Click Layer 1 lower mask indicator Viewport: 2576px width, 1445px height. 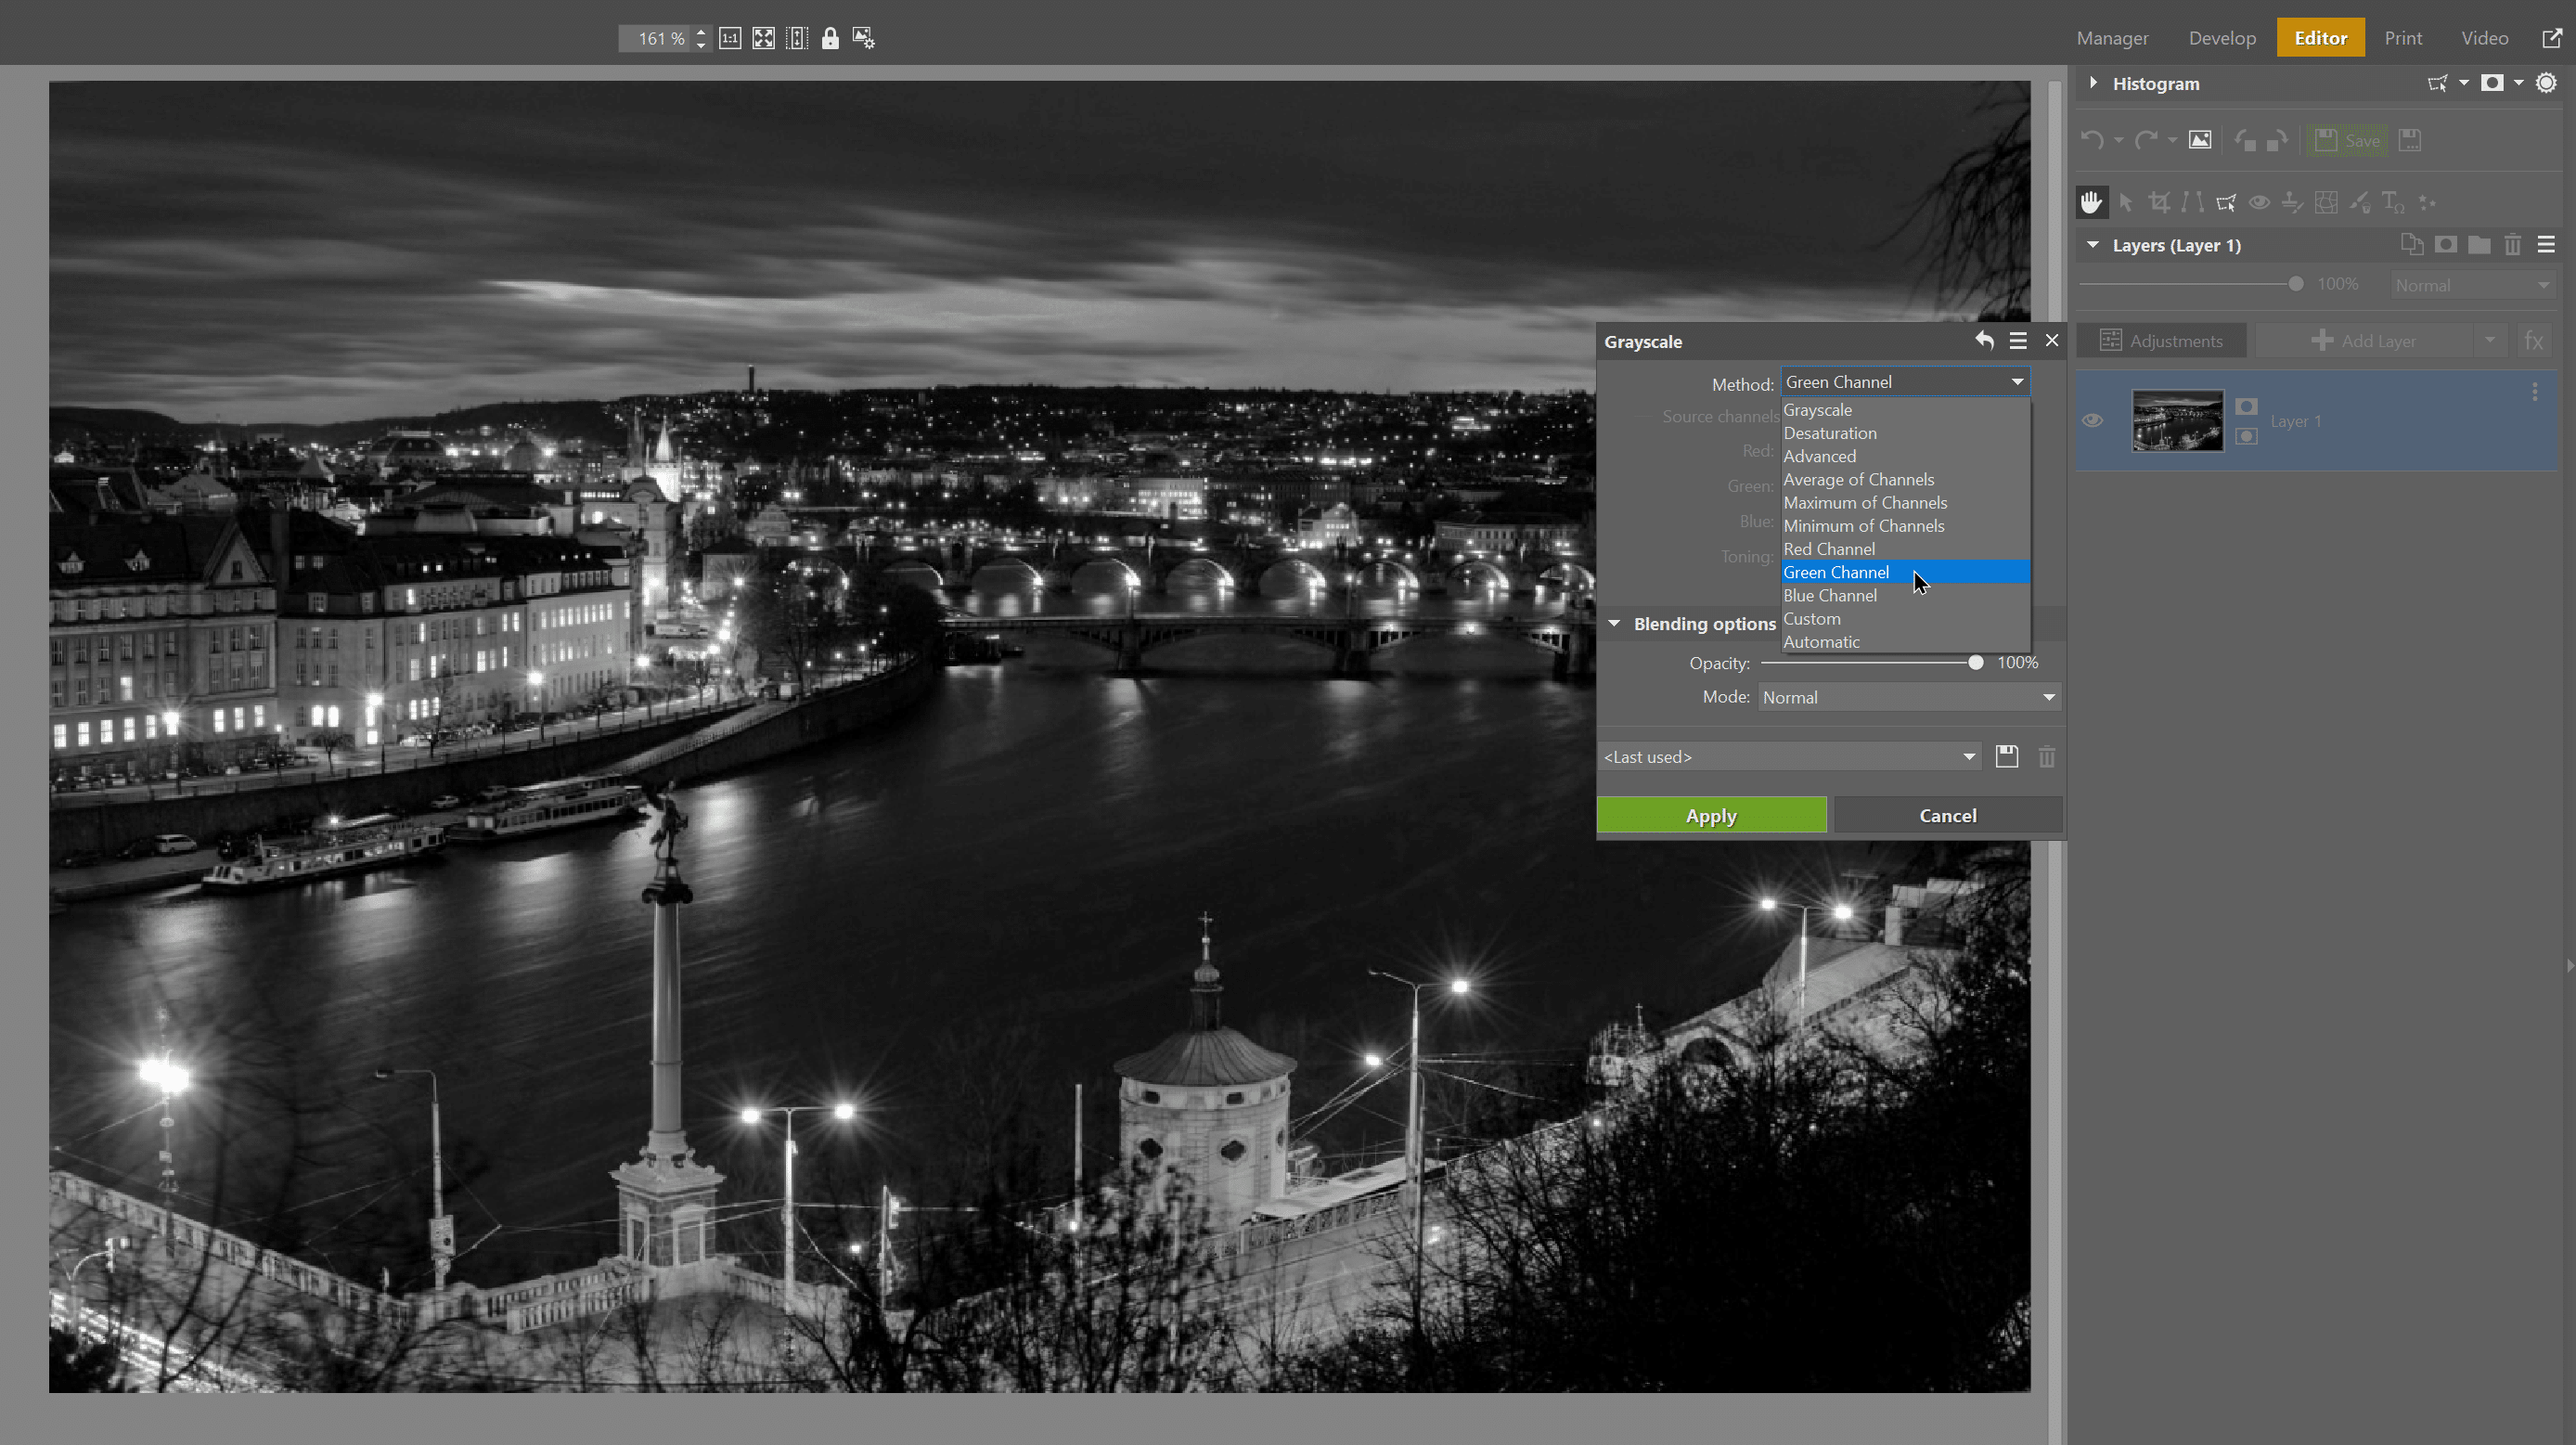[x=2246, y=436]
